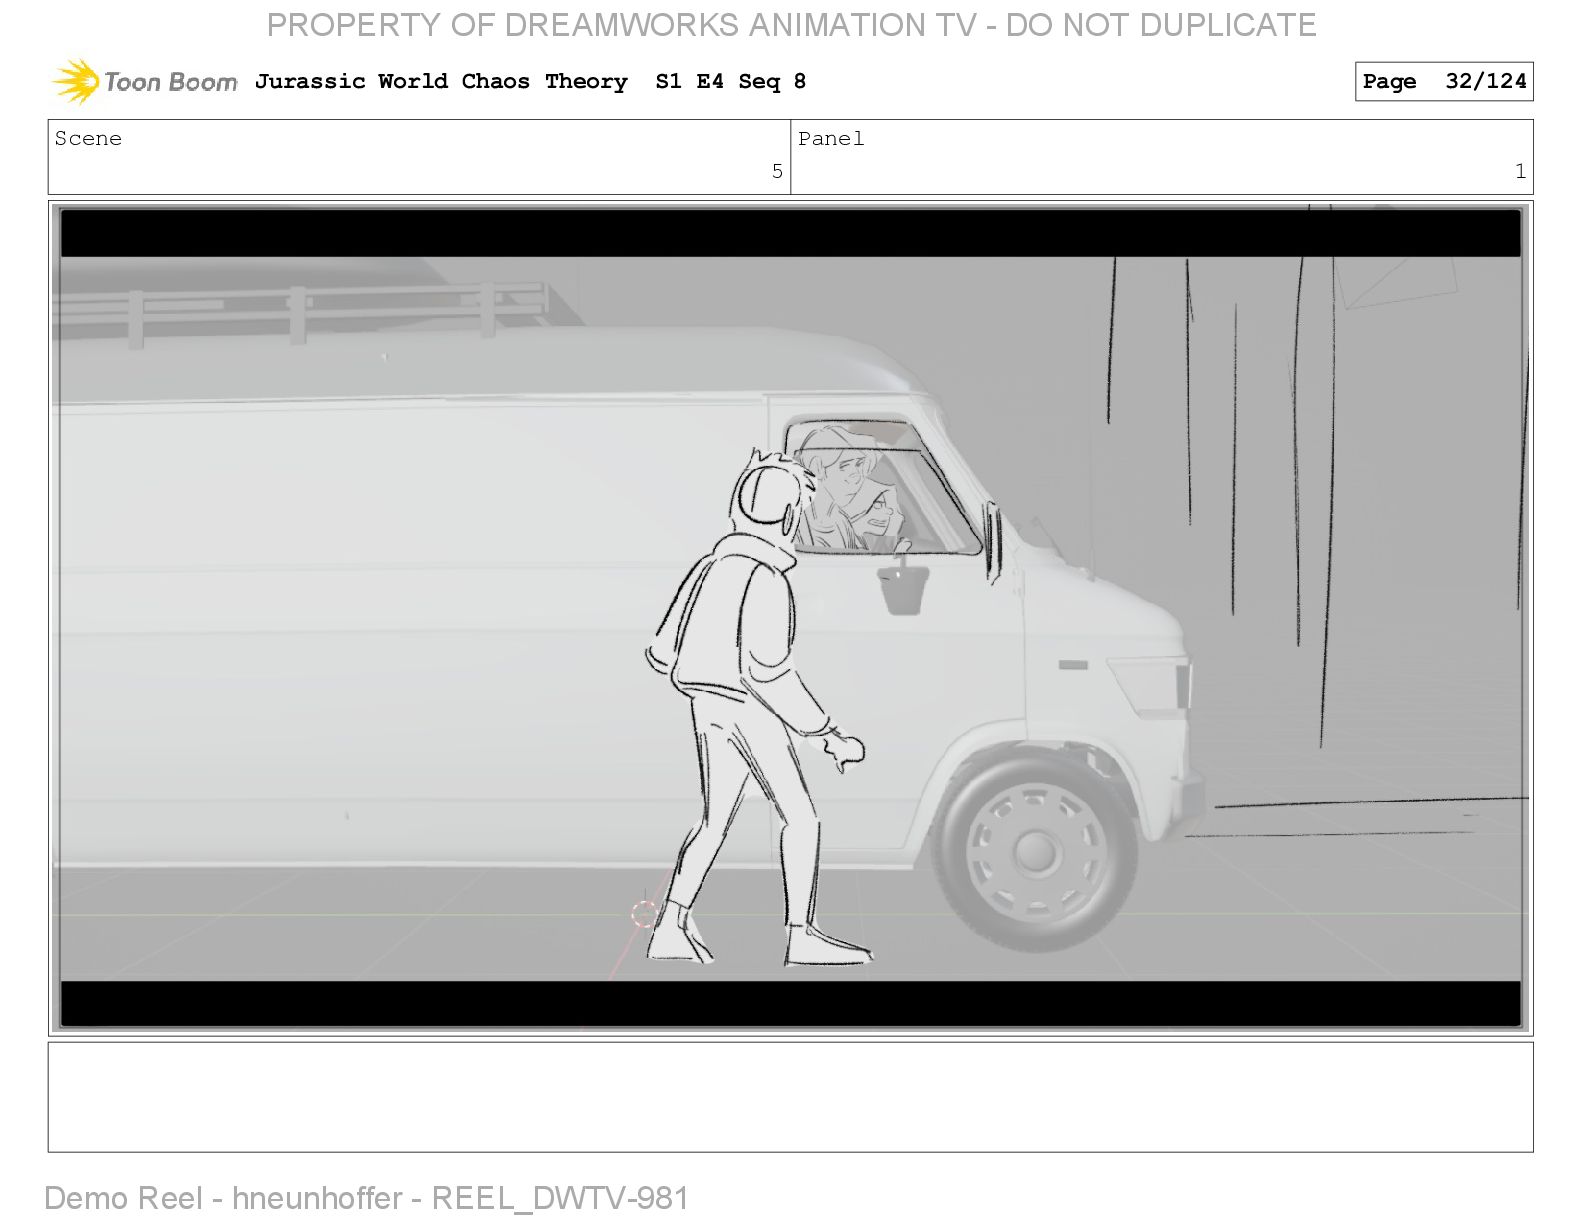The image size is (1584, 1224).
Task: Click the 'Scene' label
Action: (x=88, y=138)
